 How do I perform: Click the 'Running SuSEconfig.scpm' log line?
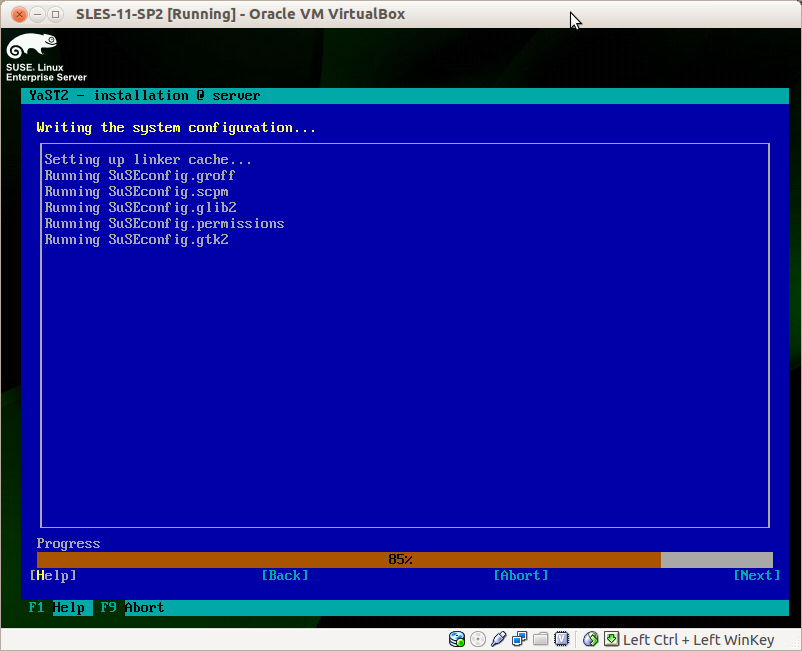(137, 192)
